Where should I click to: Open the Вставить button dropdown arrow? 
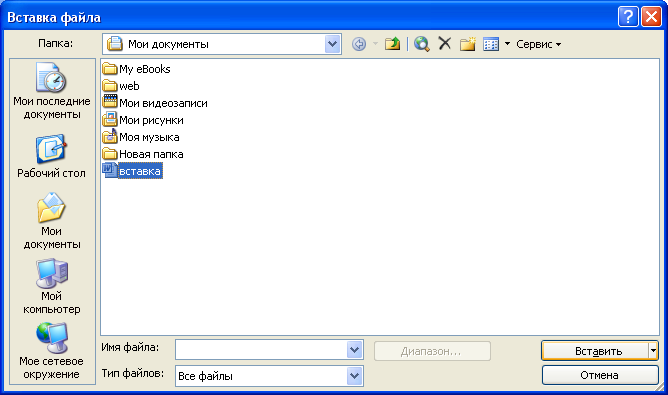653,351
